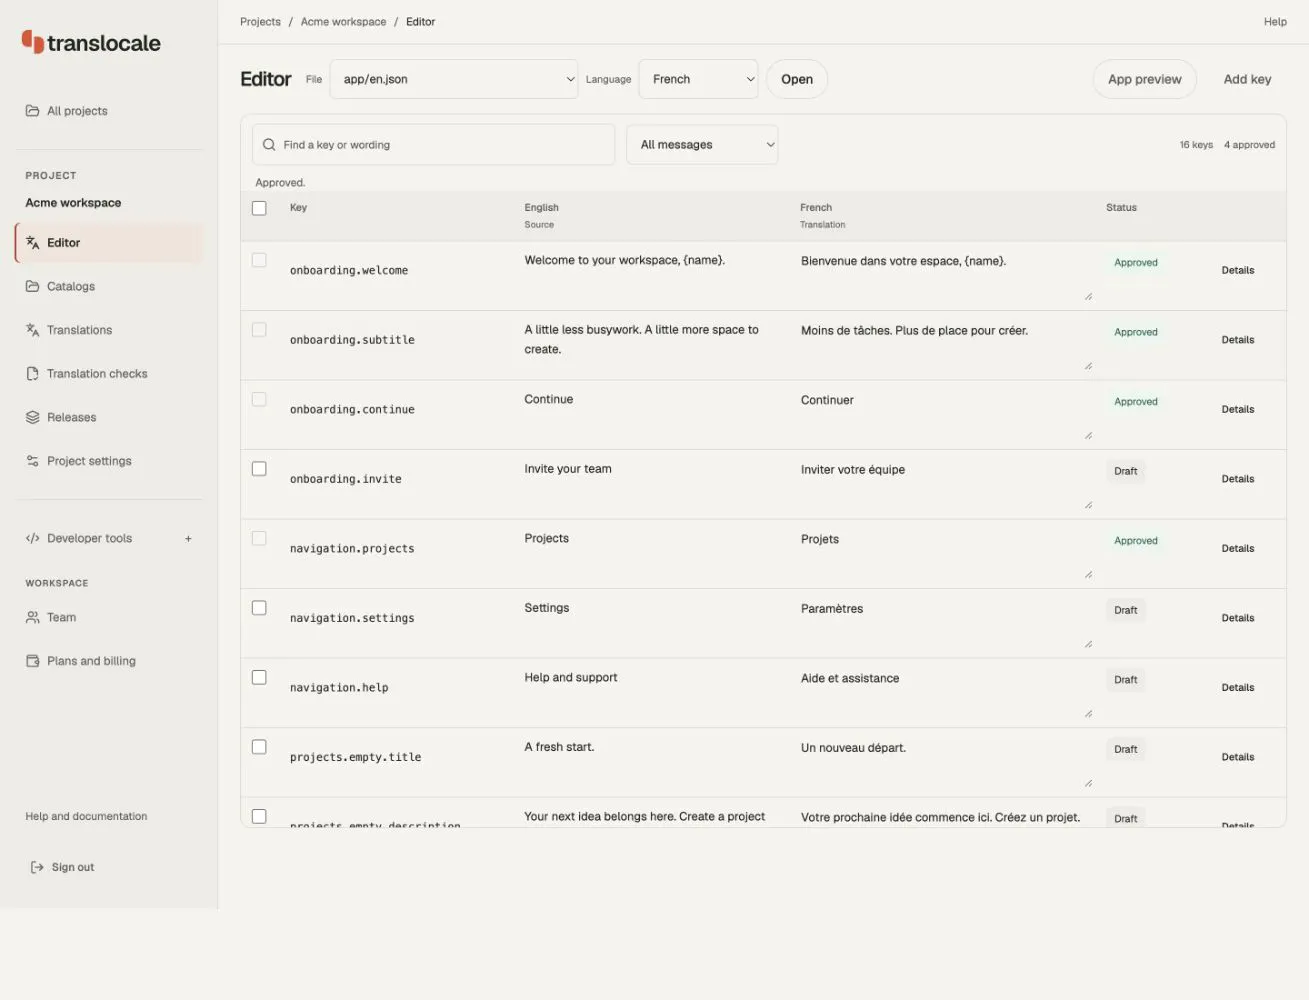Screen dimensions: 1309x1000
Task: Click the '4 approved' counter text
Action: (1249, 145)
